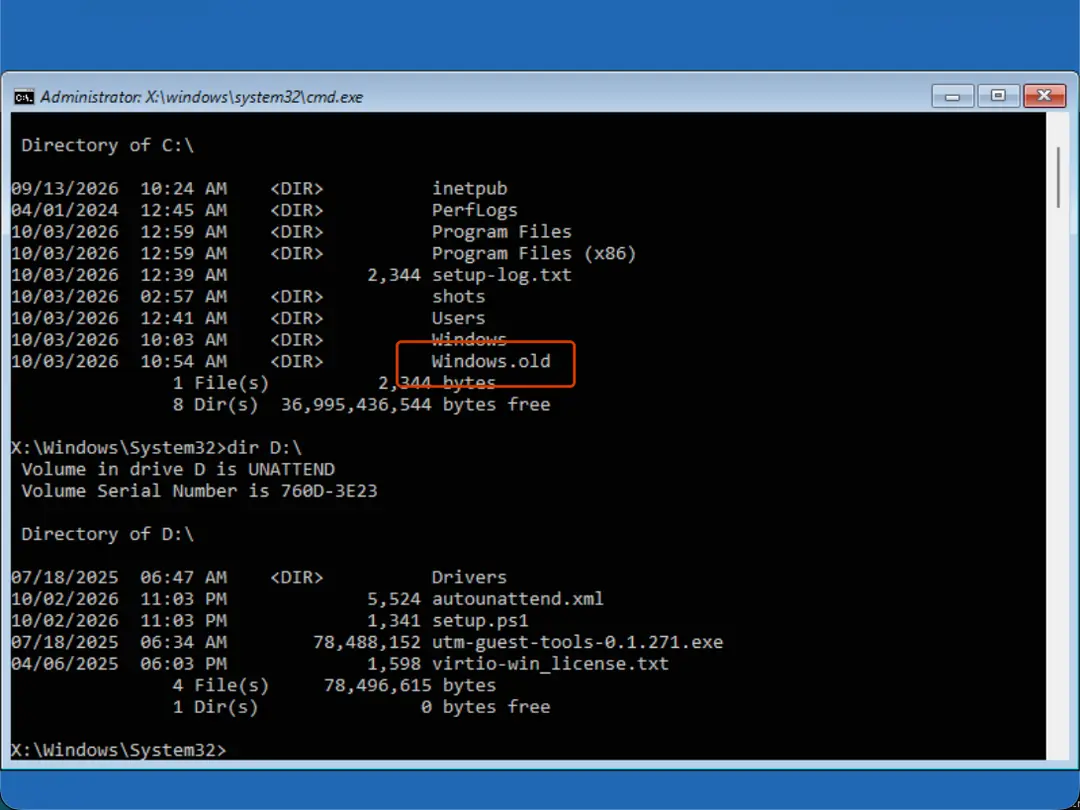The width and height of the screenshot is (1080, 810).
Task: Minimize the Administrator cmd.exe window
Action: click(x=953, y=96)
